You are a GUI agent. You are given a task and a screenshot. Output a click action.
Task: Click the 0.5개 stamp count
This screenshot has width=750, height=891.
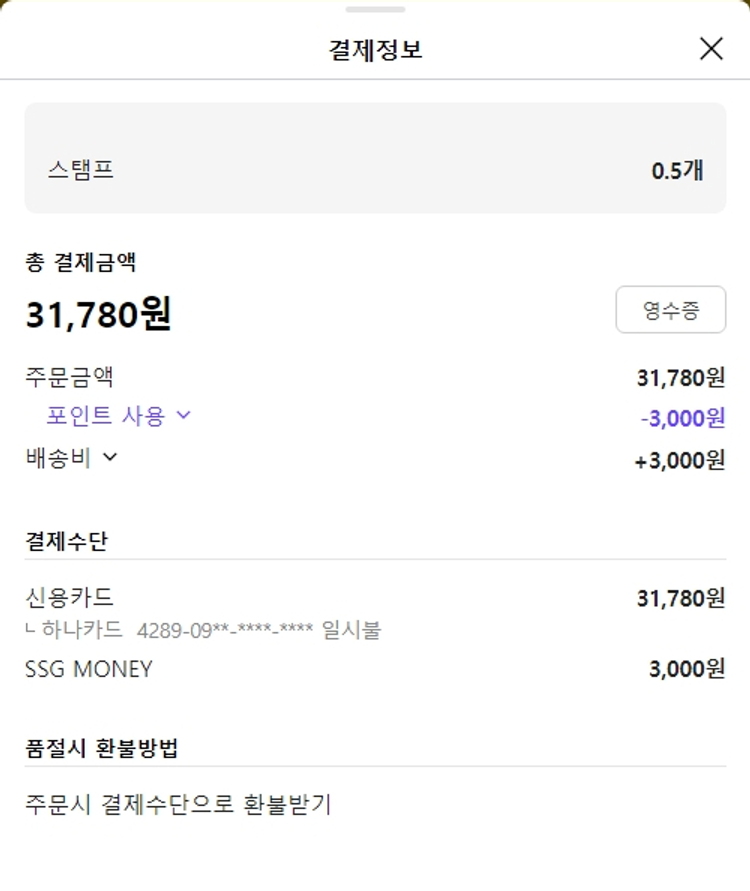[677, 171]
